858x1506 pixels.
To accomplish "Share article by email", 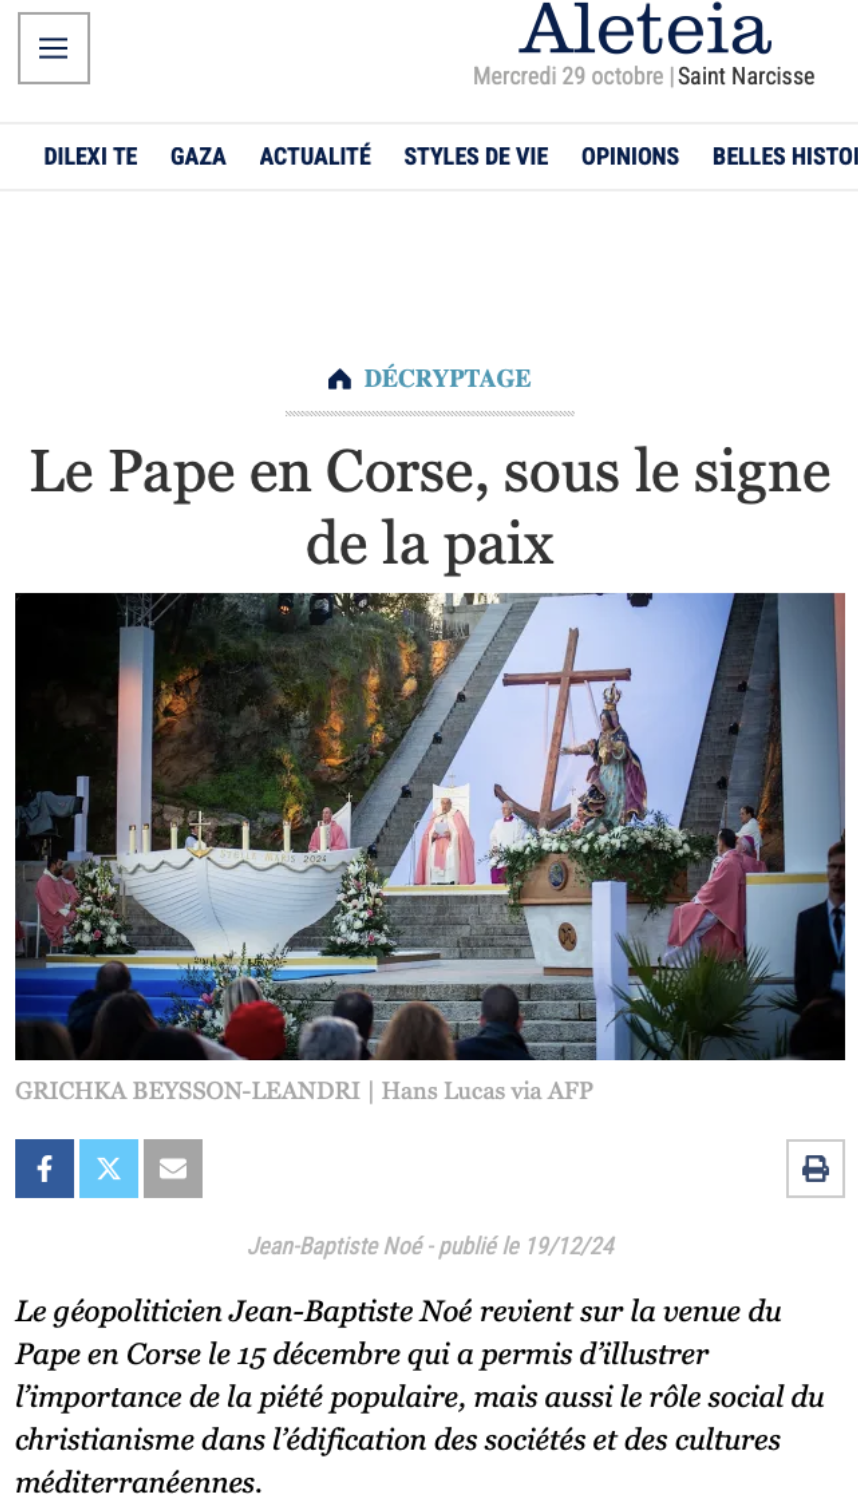I will (x=173, y=1168).
